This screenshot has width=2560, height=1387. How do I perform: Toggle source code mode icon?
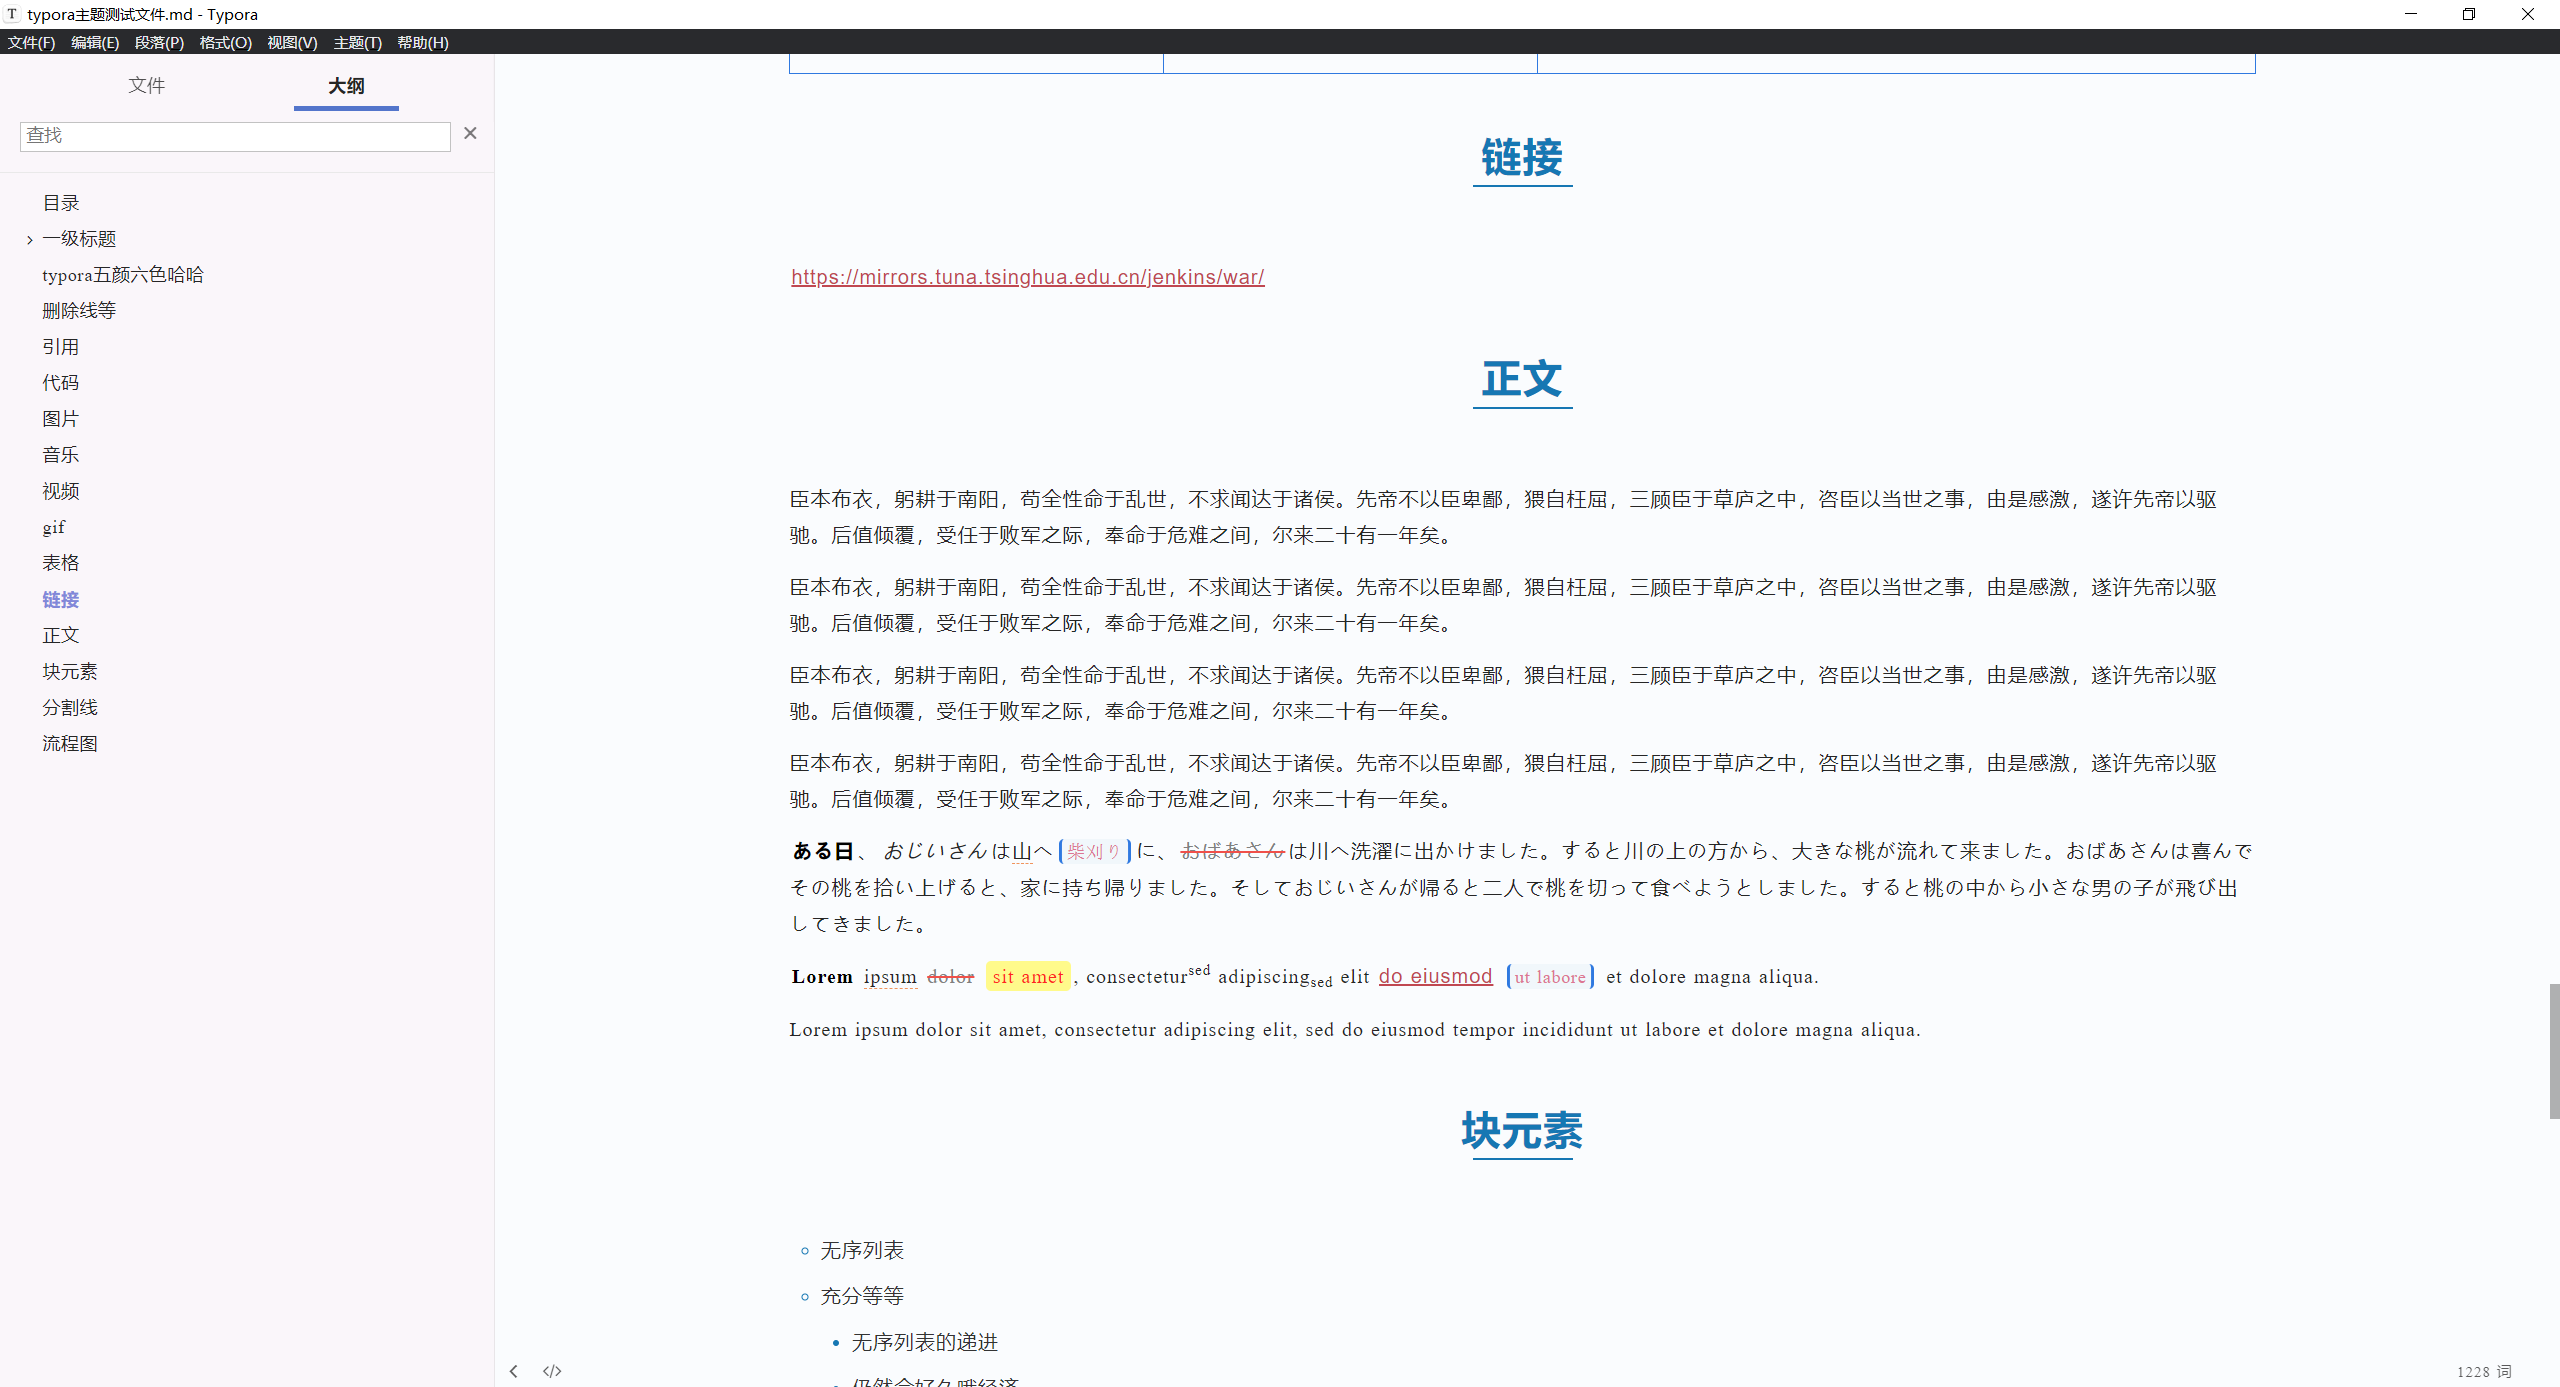552,1371
